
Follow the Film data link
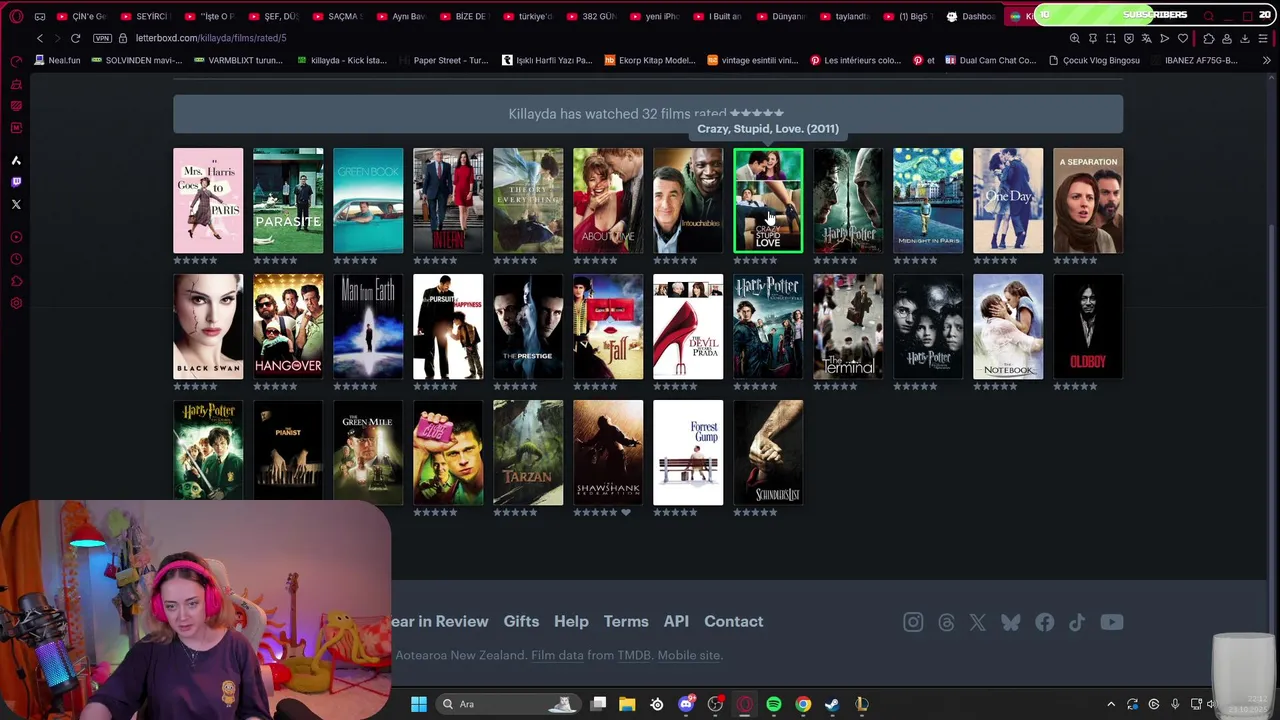[557, 655]
